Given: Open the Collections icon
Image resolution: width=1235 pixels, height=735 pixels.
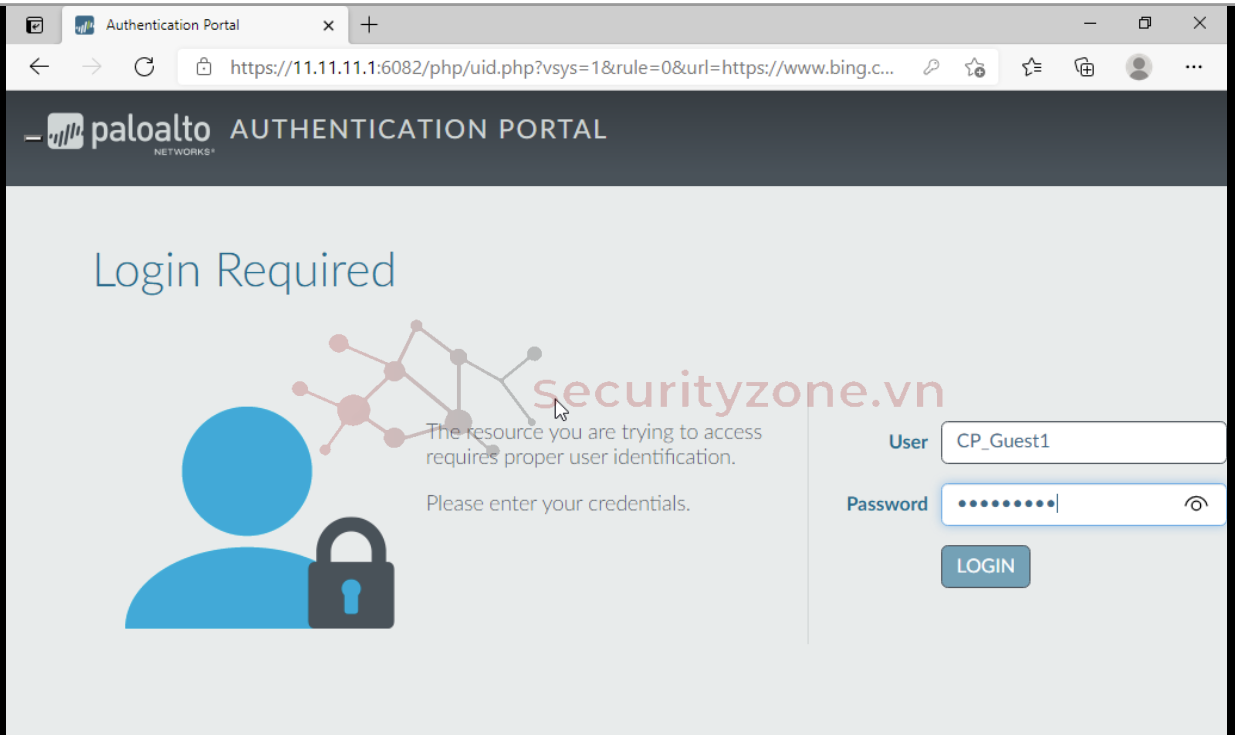Looking at the screenshot, I should pyautogui.click(x=1084, y=67).
